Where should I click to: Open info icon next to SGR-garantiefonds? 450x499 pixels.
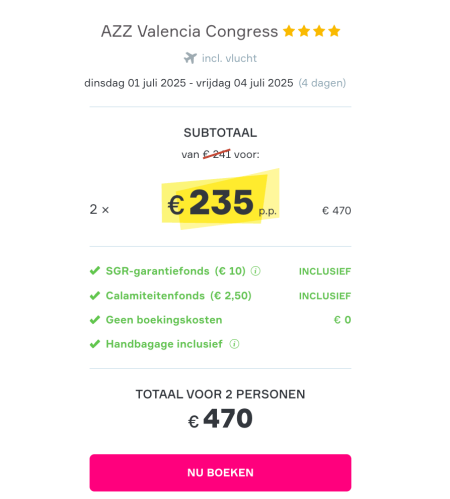[x=256, y=271]
